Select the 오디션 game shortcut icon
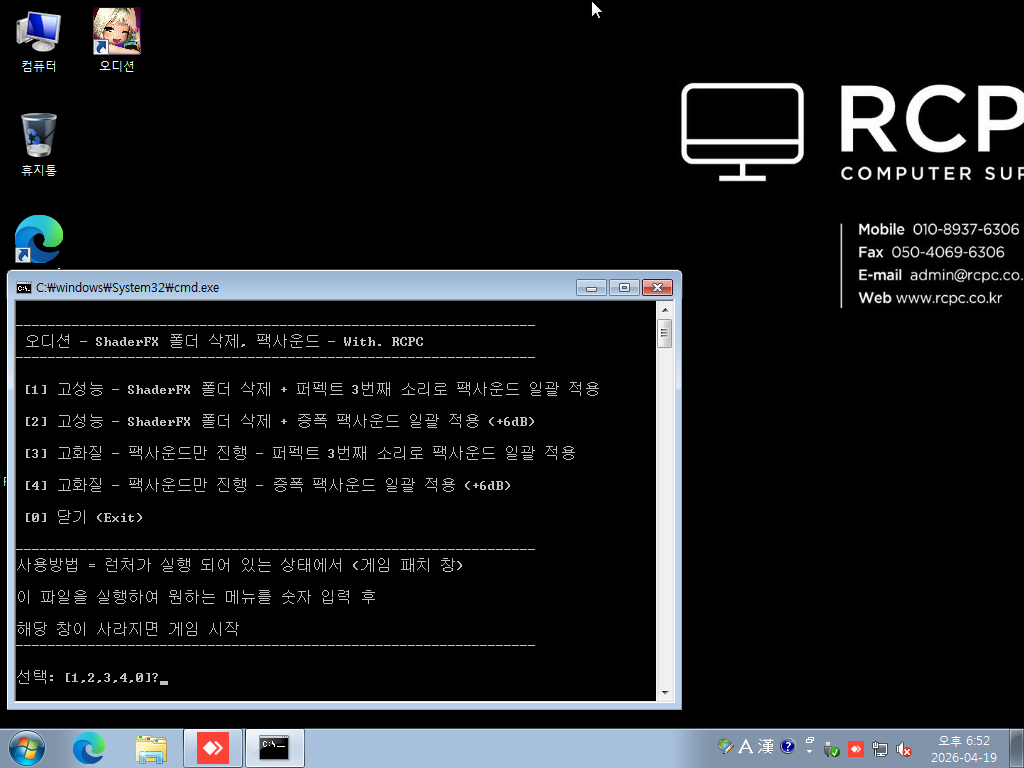 click(117, 40)
